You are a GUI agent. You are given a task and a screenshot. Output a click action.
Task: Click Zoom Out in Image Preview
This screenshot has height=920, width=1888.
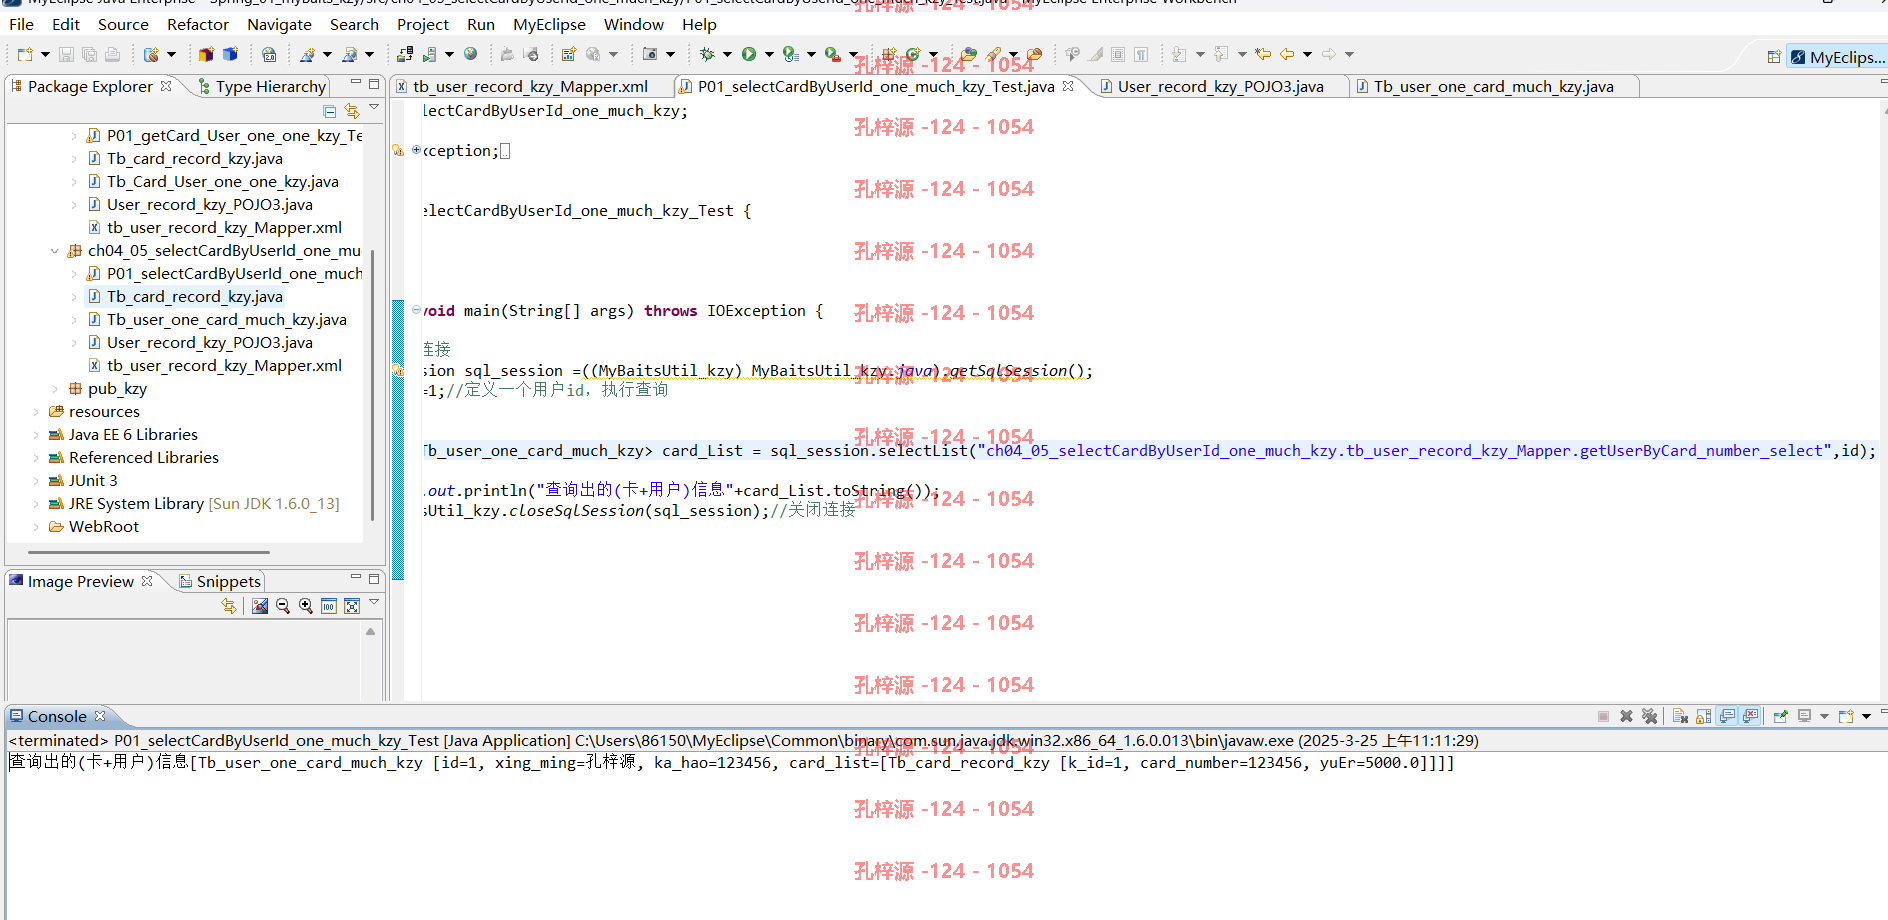point(283,606)
